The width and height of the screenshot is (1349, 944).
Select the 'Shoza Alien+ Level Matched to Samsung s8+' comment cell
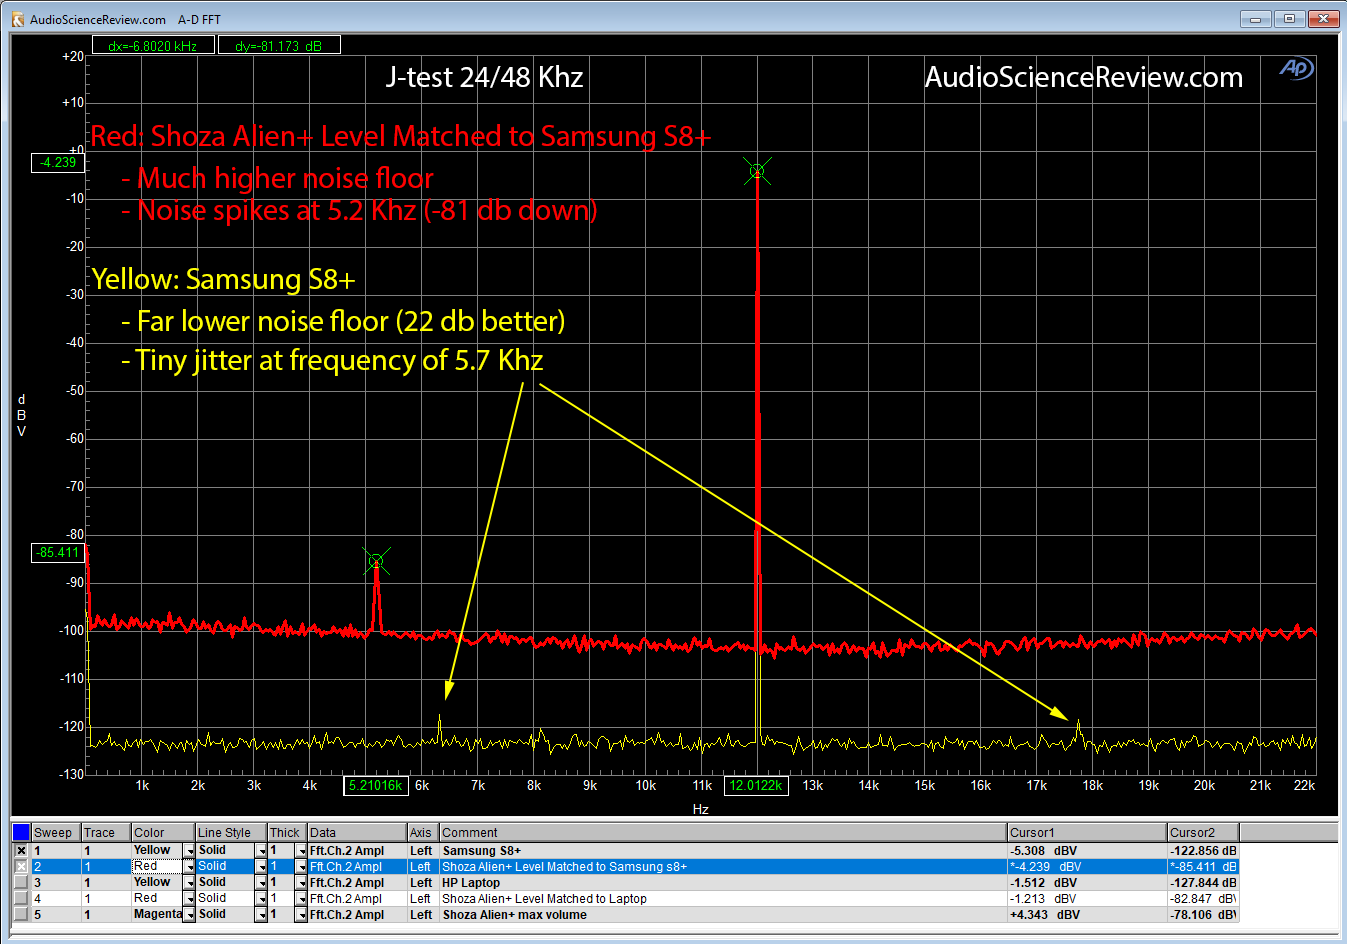pos(723,867)
